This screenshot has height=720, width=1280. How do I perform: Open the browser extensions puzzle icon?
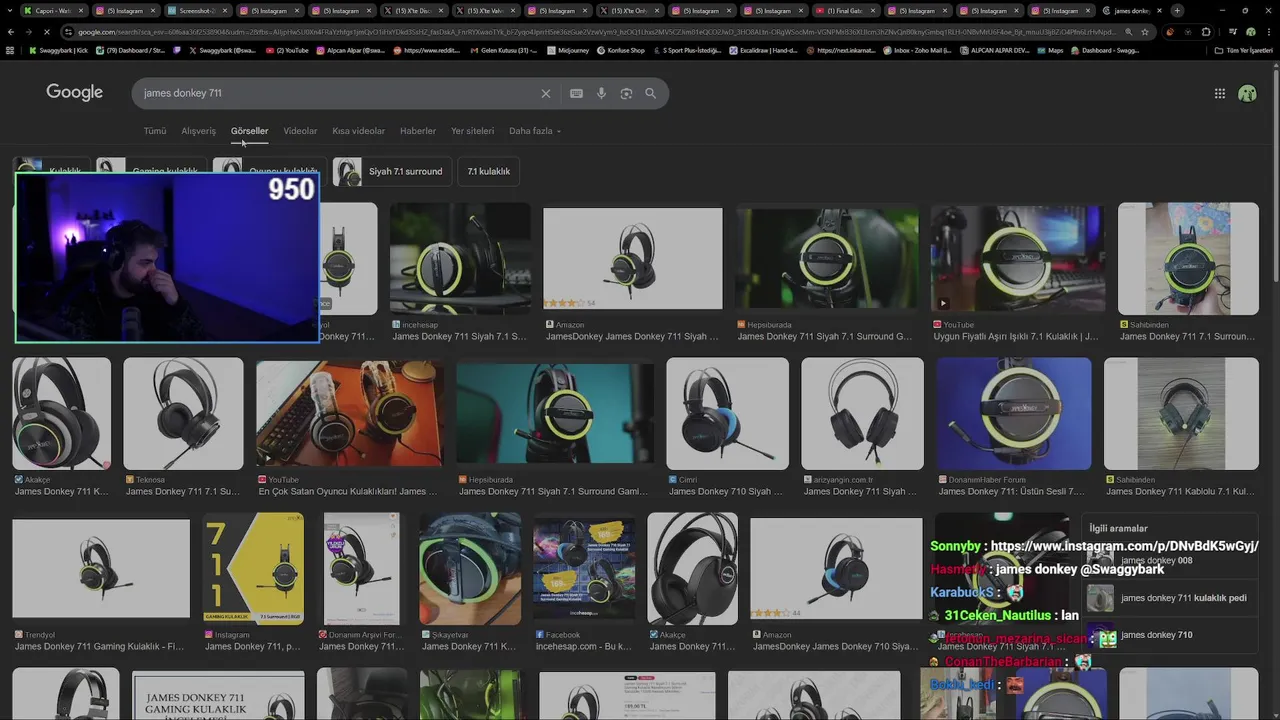click(1206, 31)
